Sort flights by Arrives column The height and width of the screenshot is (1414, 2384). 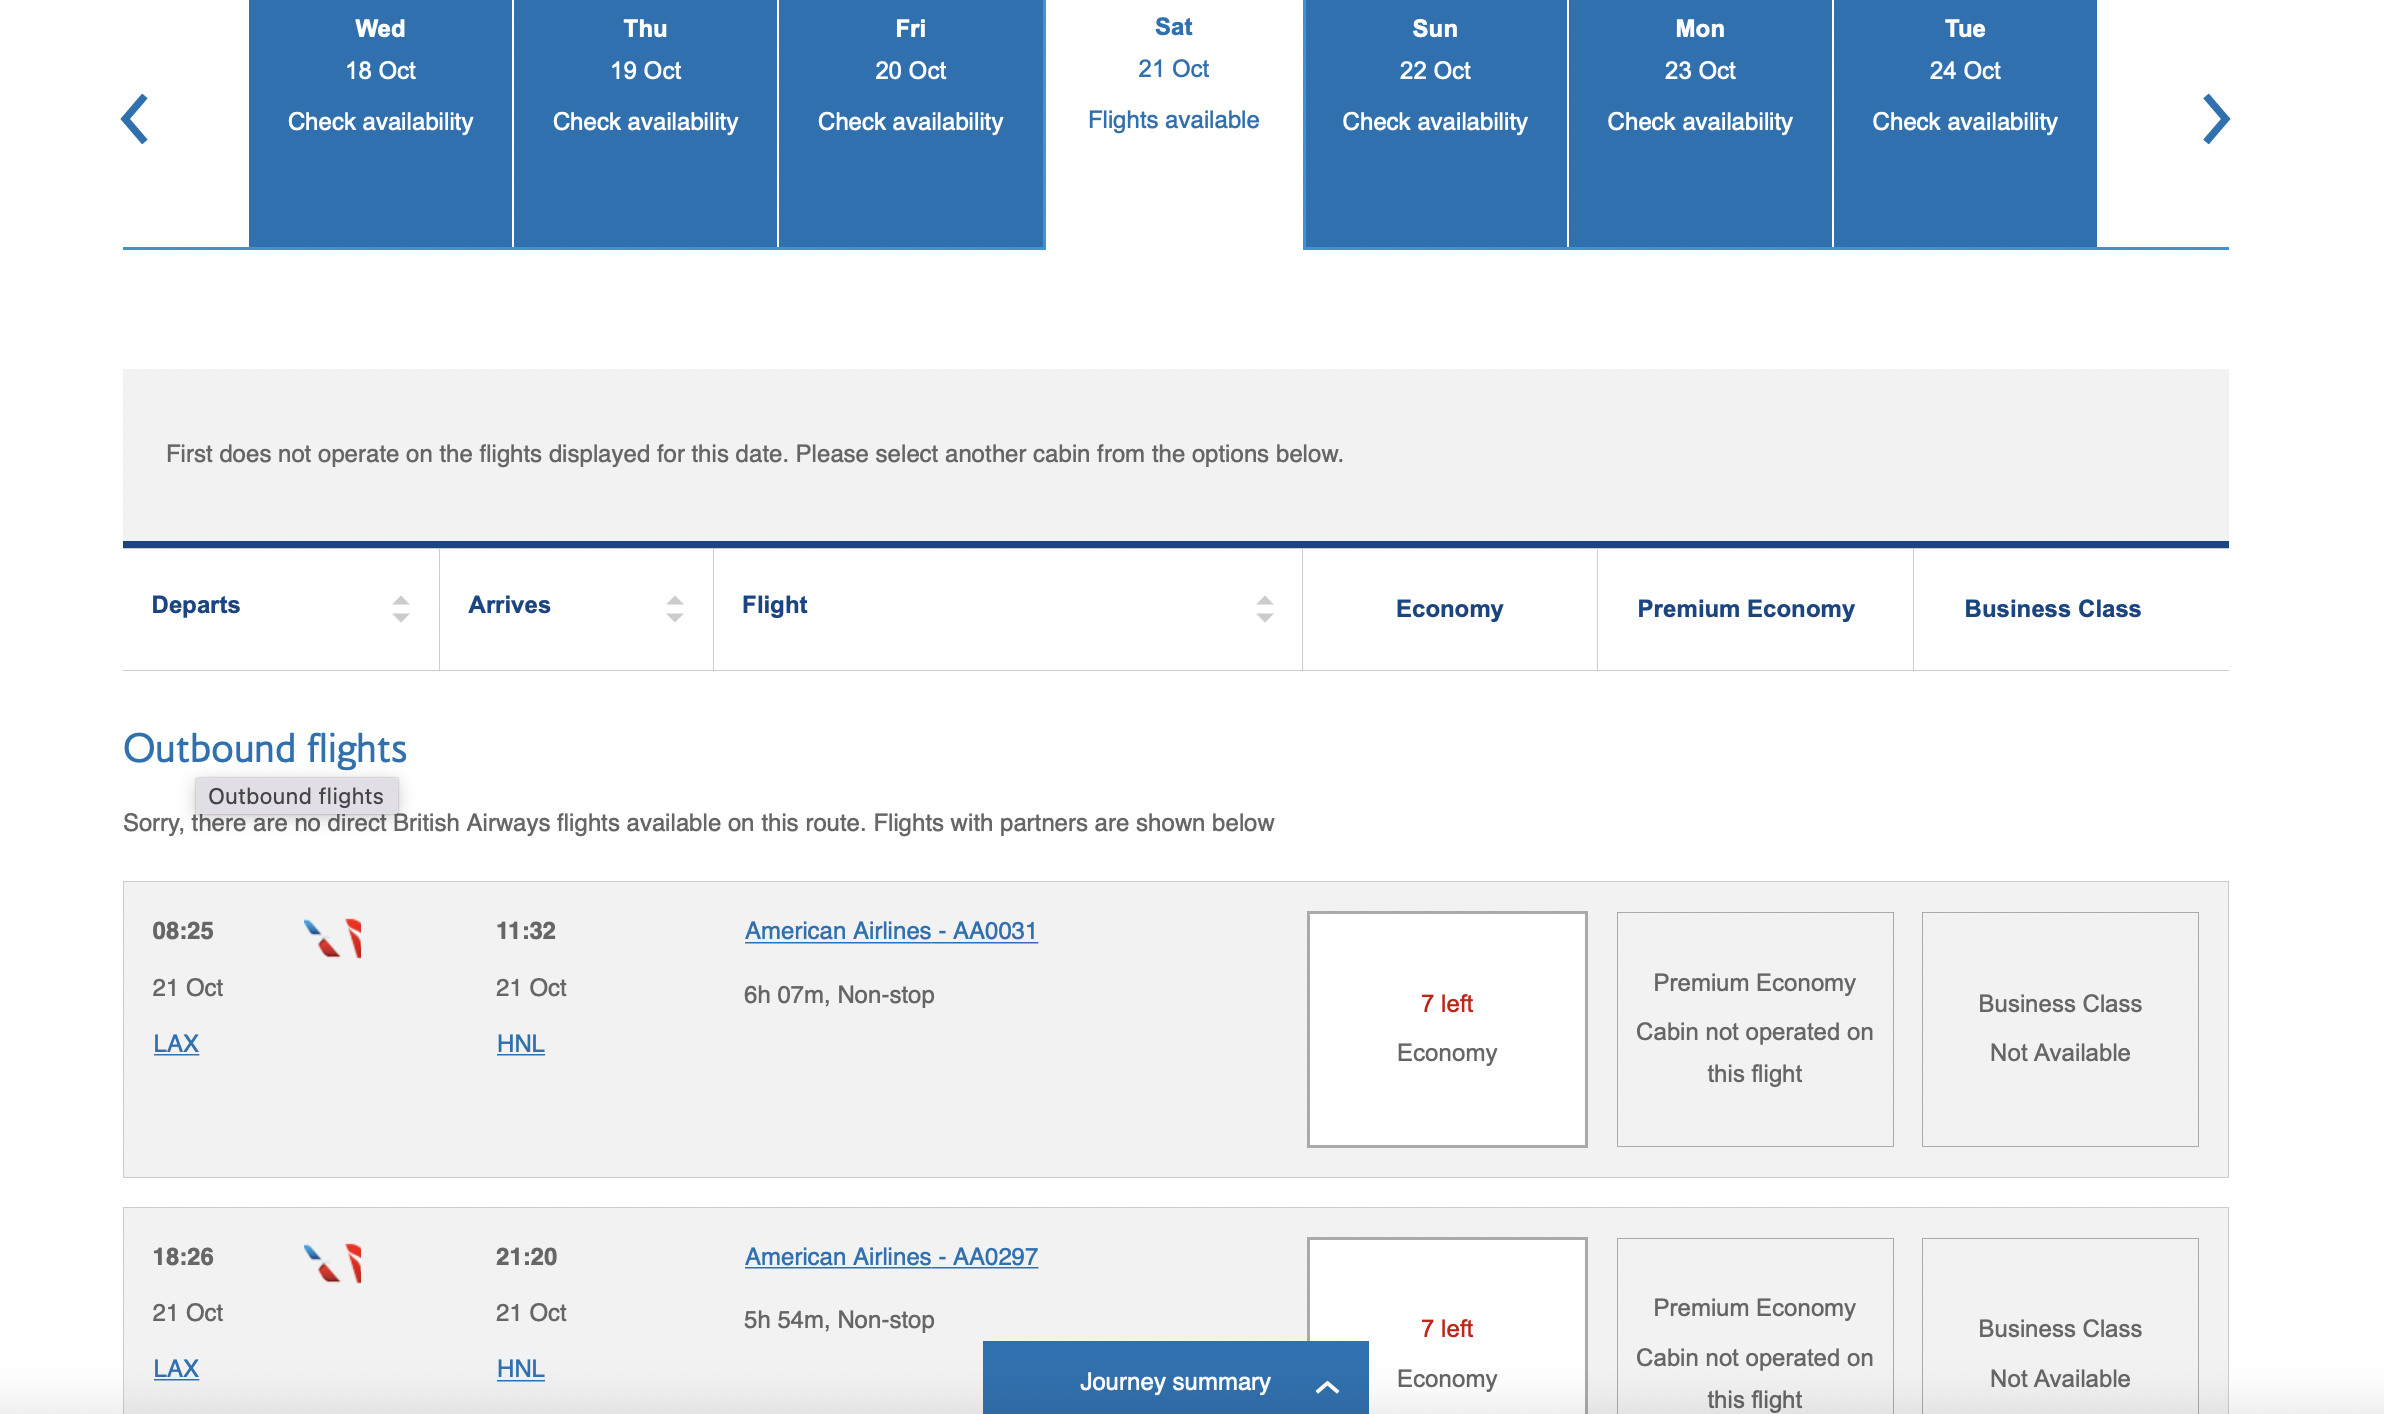[x=675, y=608]
